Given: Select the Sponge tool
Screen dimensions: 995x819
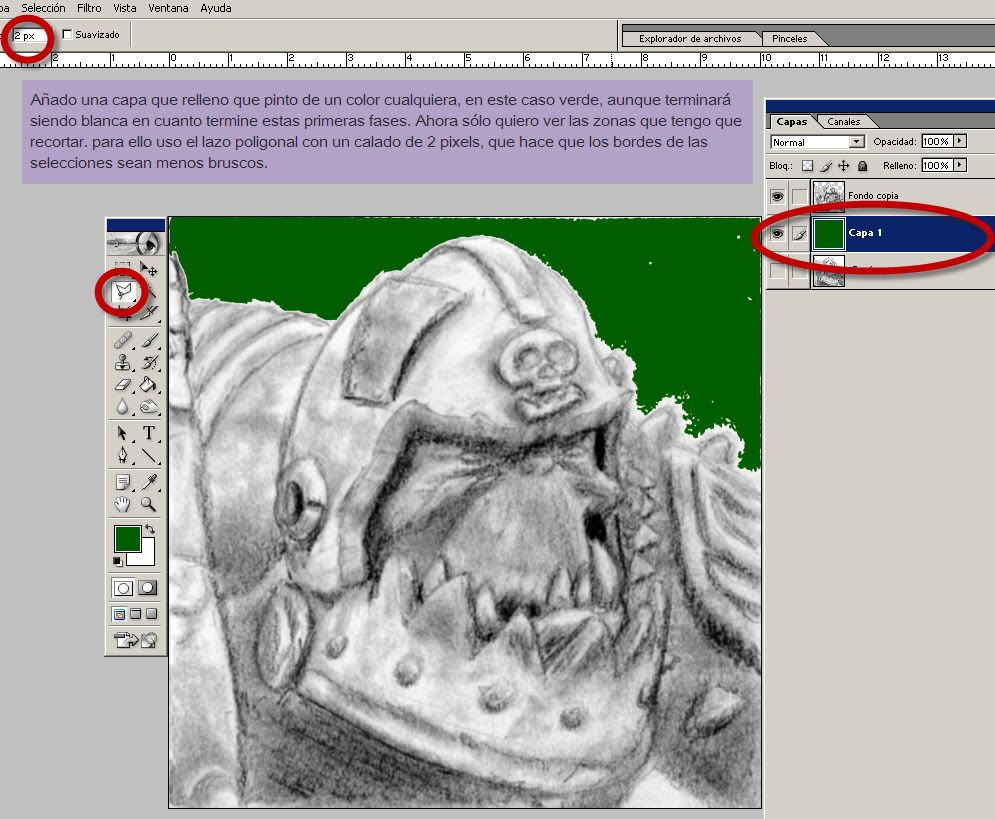Looking at the screenshot, I should [x=149, y=406].
